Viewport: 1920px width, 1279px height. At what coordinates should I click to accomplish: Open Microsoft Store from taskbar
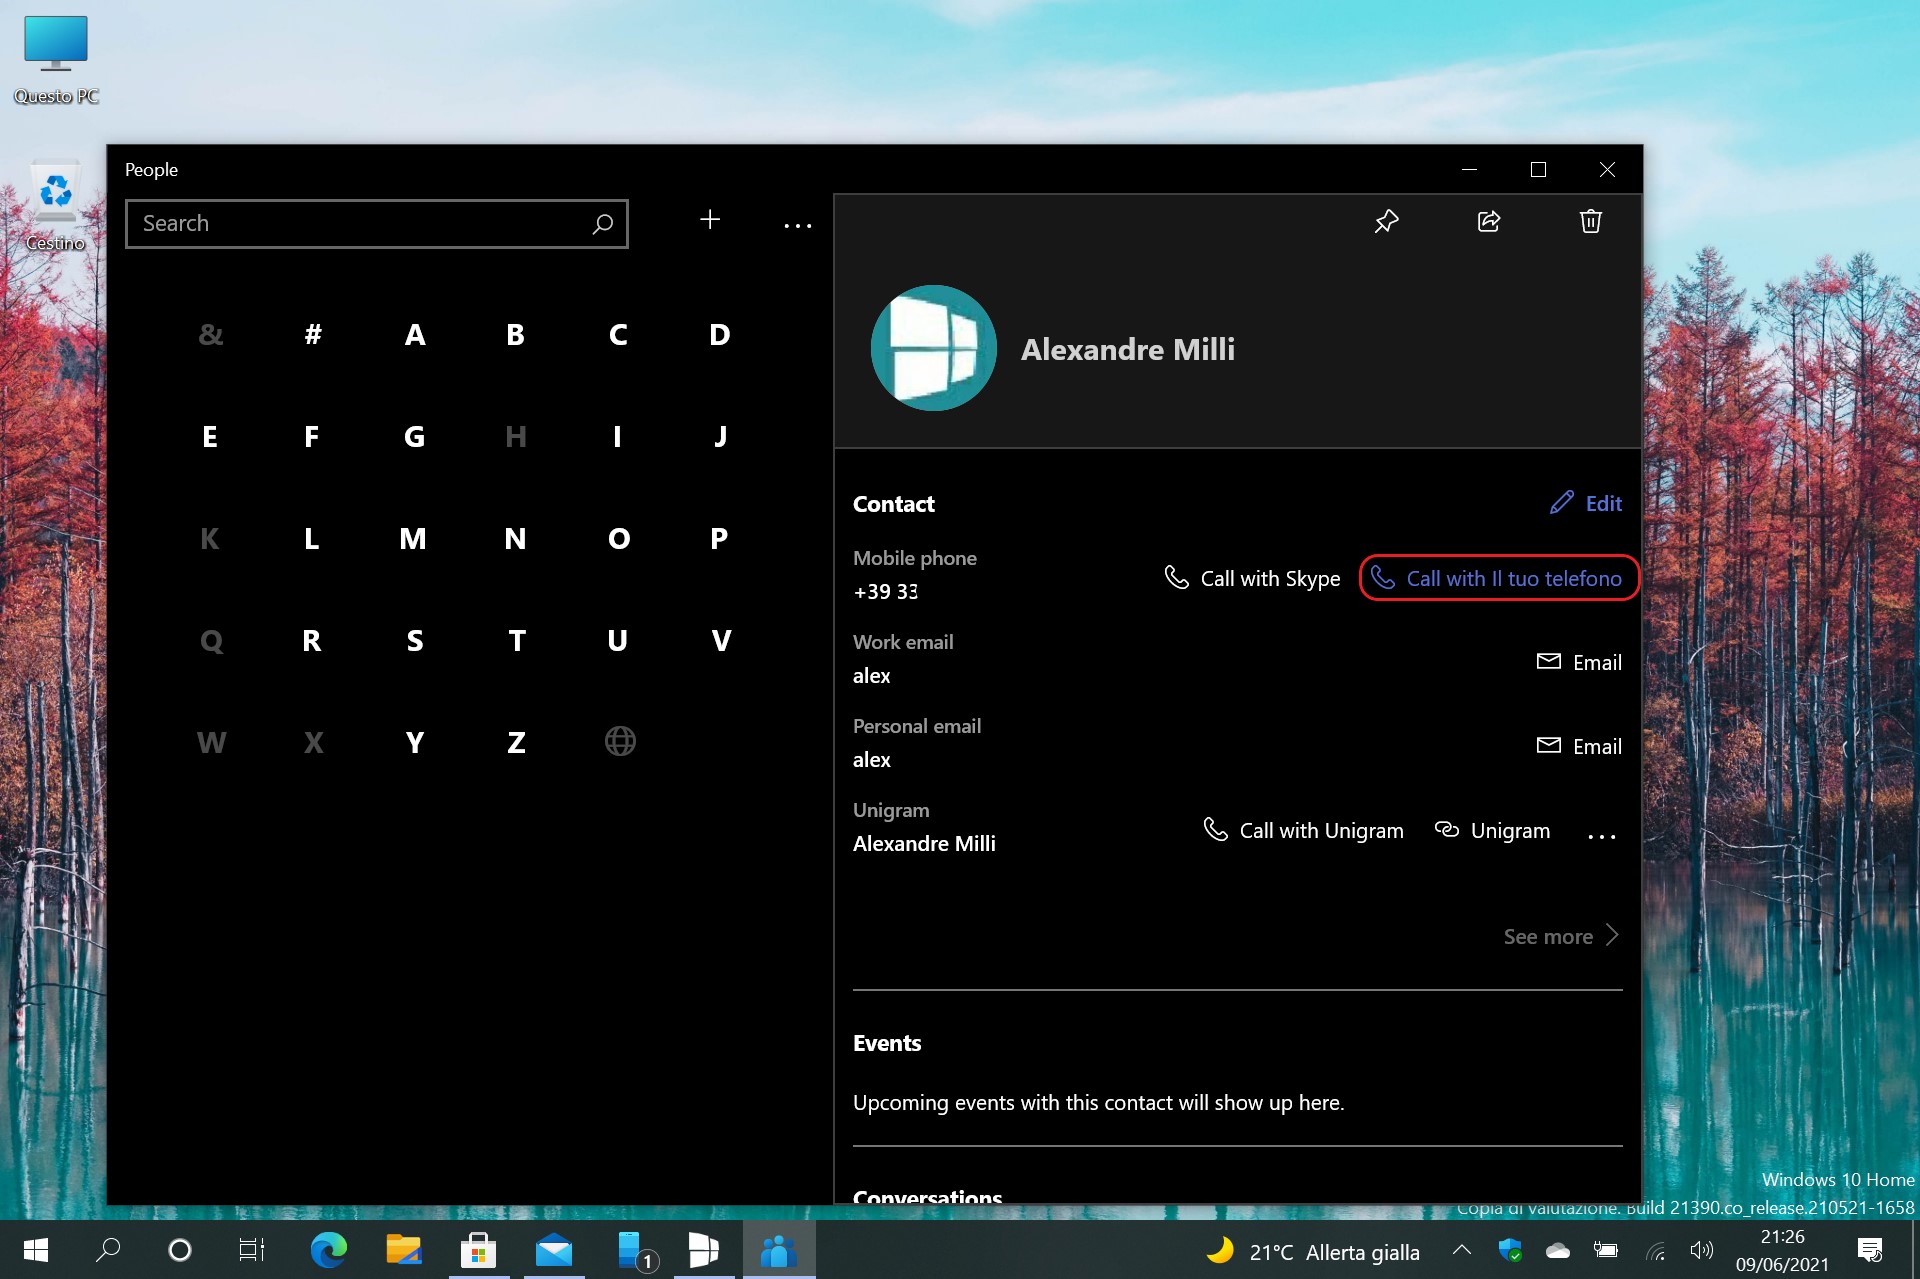tap(479, 1250)
